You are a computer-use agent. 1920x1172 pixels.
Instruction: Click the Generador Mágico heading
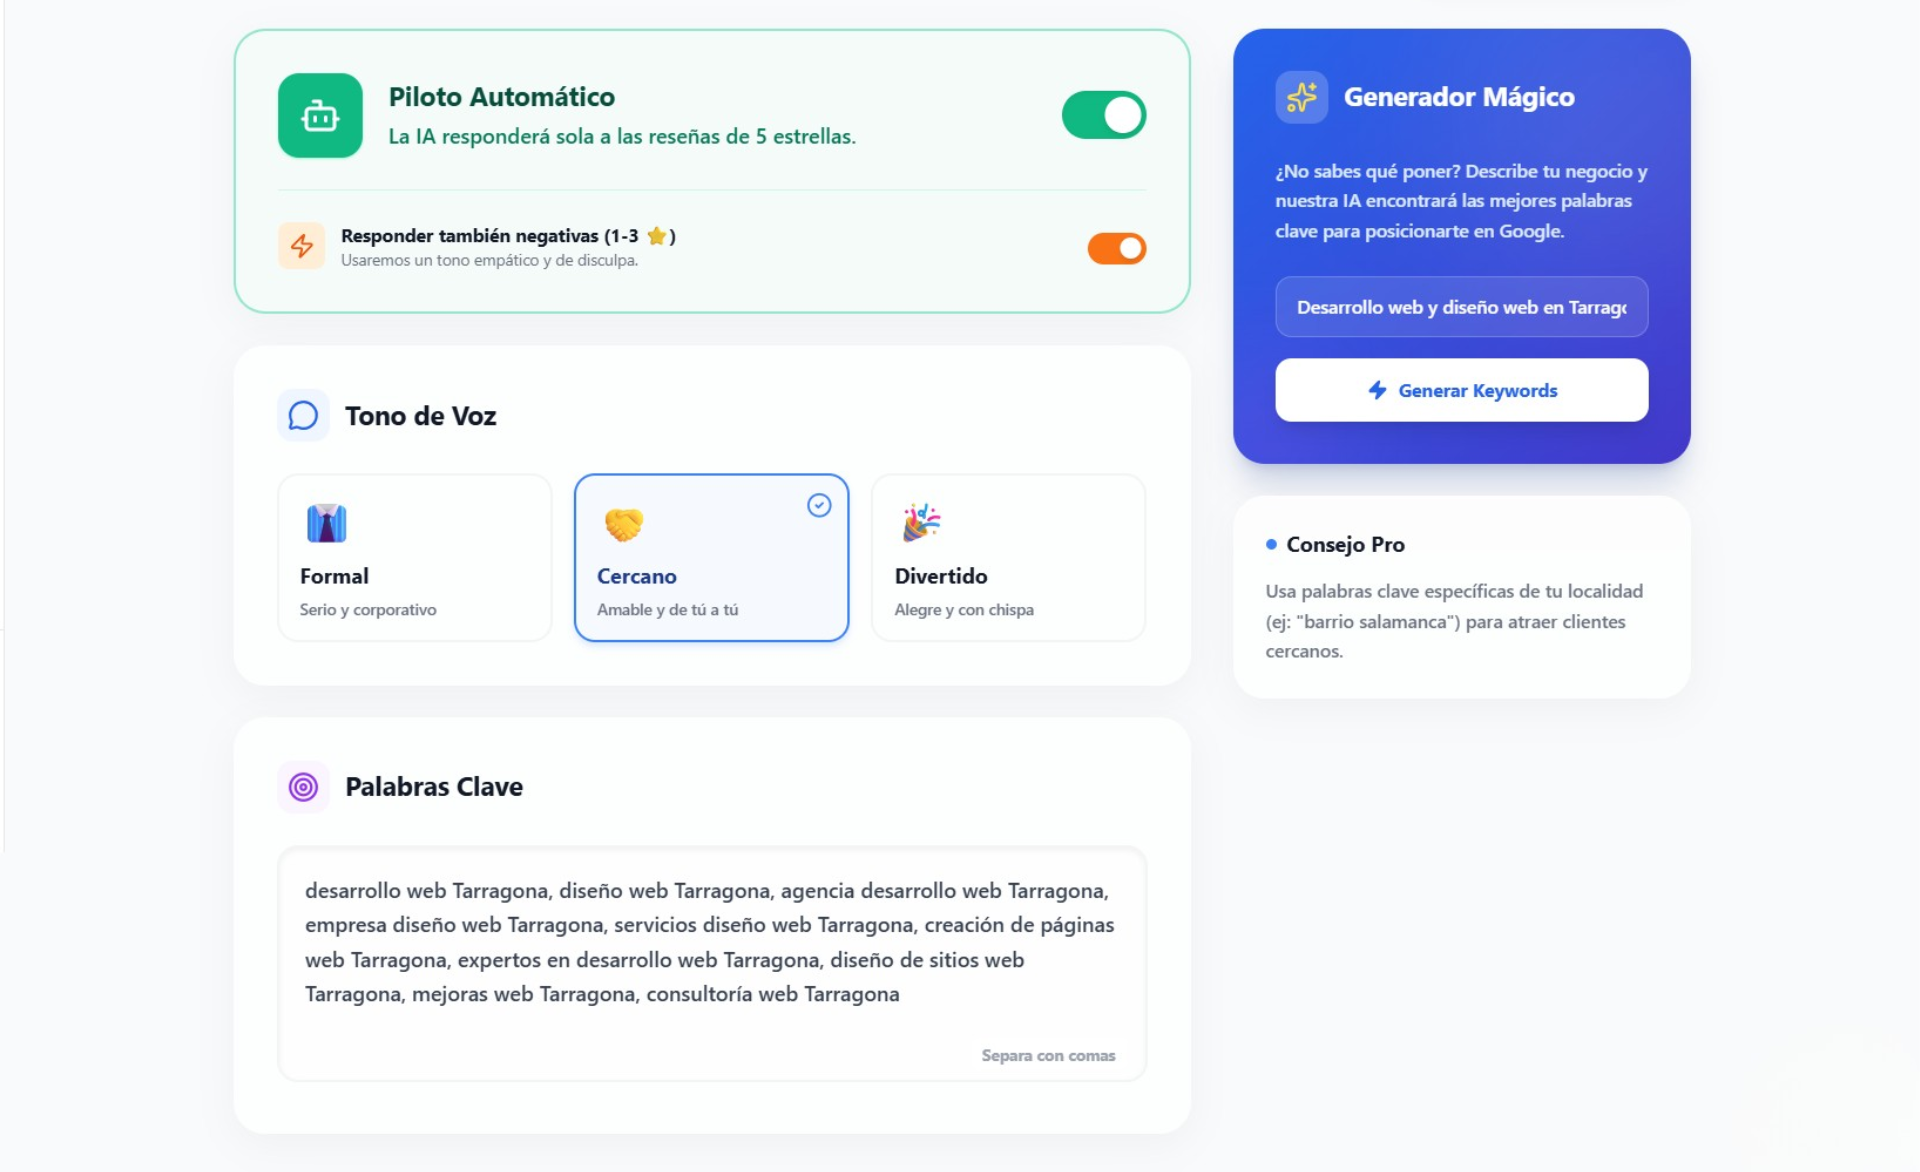(x=1458, y=97)
